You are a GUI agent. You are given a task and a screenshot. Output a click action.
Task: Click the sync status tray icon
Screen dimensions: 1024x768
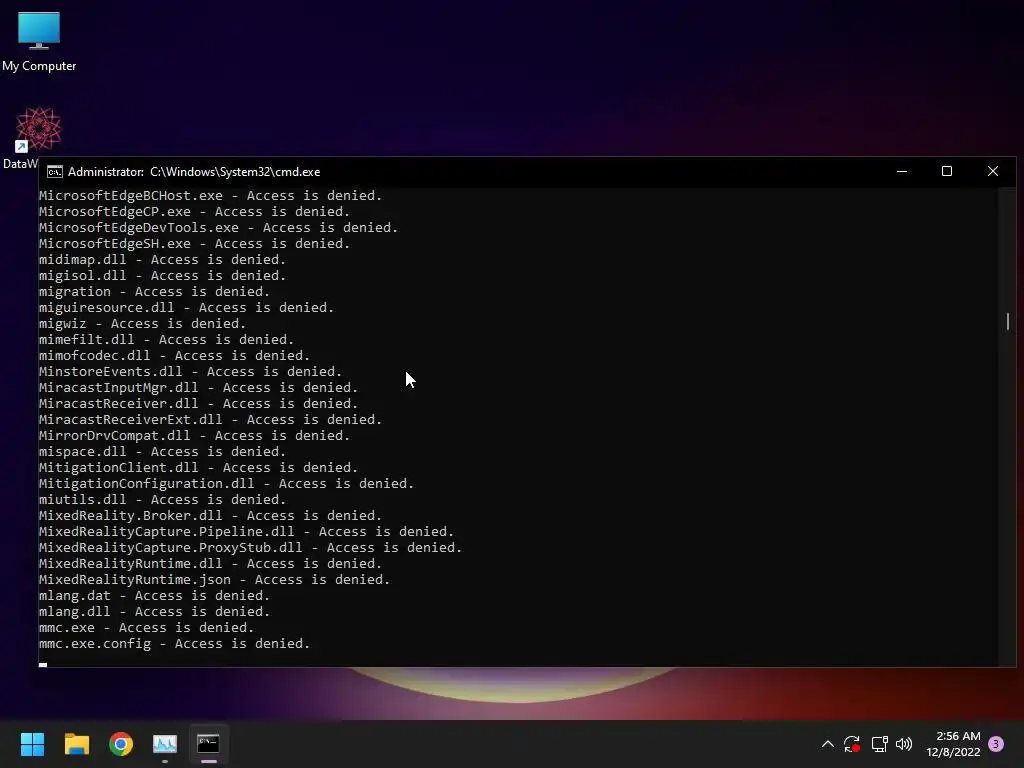pyautogui.click(x=852, y=744)
